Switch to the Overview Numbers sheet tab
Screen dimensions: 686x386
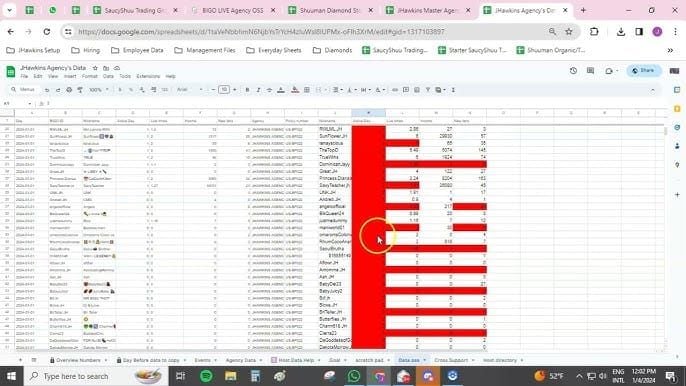(x=78, y=360)
